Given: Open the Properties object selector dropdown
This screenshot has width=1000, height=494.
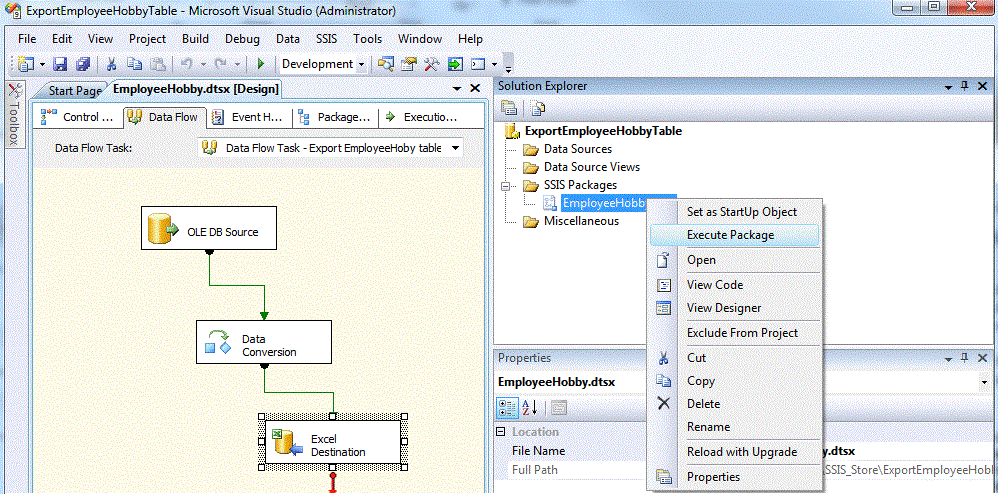Looking at the screenshot, I should 983,382.
